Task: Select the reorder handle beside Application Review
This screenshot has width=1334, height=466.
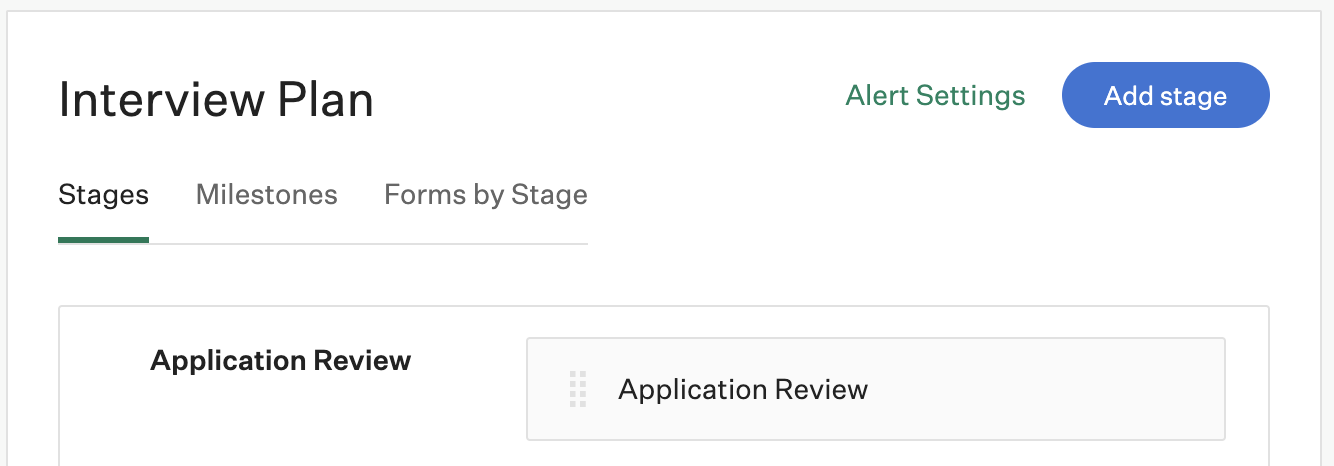Action: tap(578, 389)
